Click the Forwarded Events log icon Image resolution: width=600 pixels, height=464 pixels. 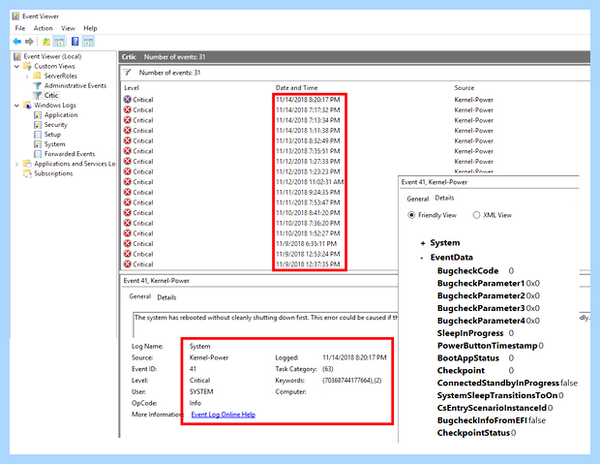(38, 154)
